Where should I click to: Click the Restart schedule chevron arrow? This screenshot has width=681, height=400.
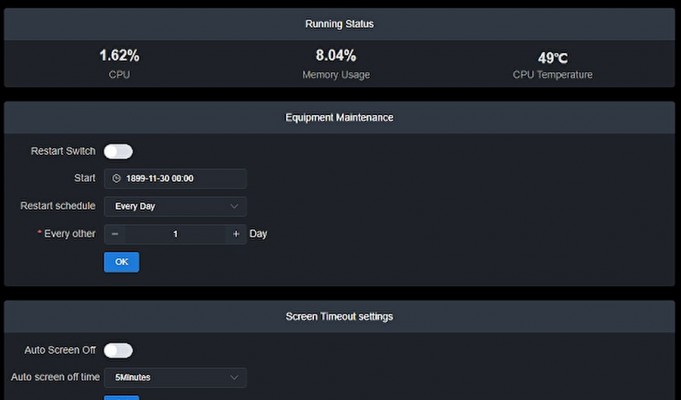(234, 206)
